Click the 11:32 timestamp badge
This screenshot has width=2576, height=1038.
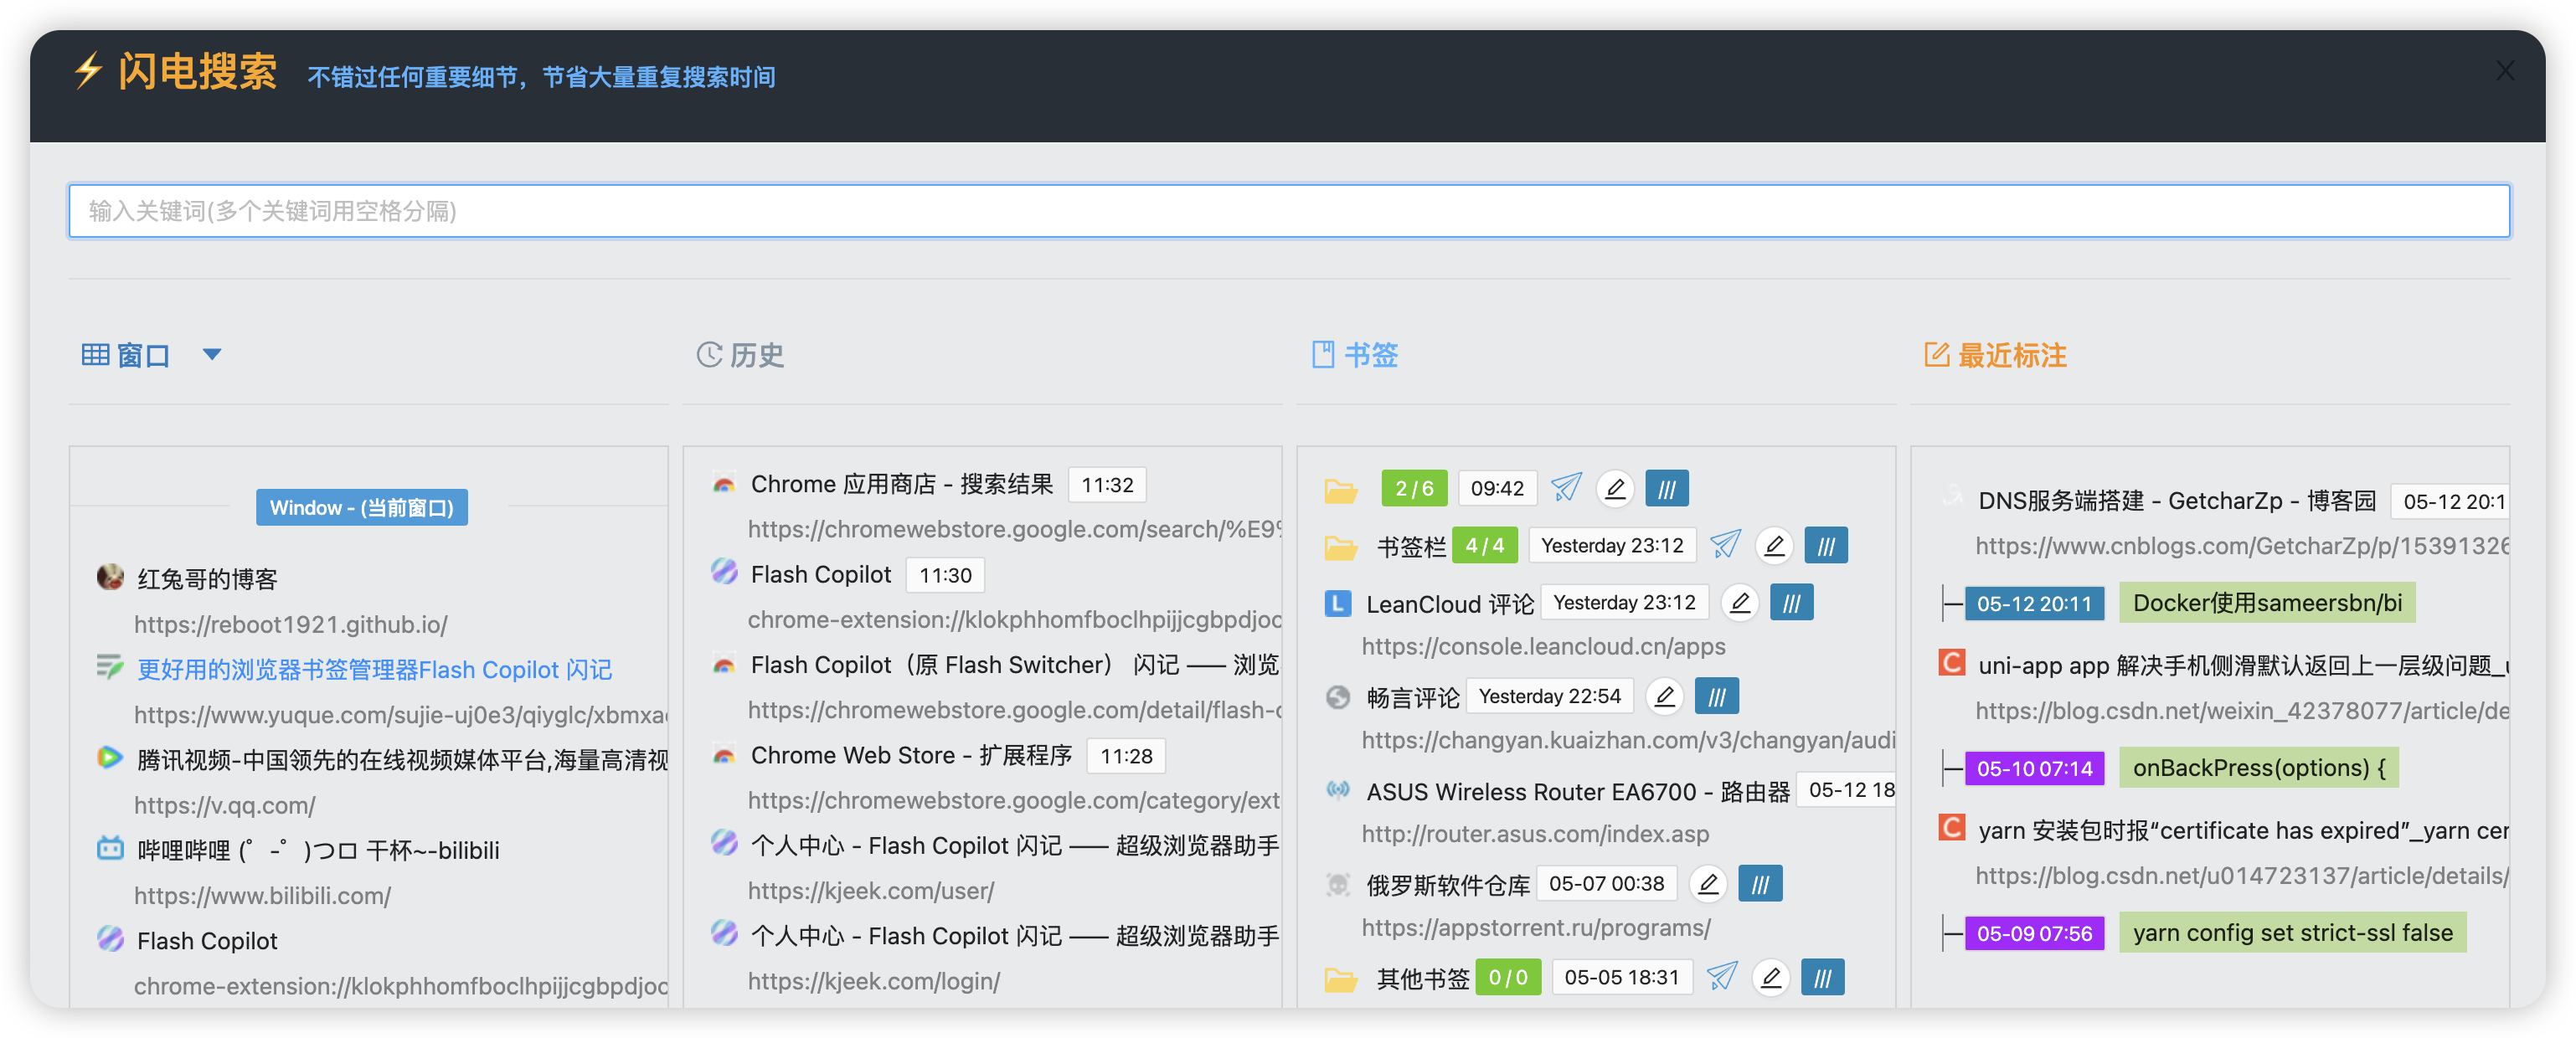click(x=1107, y=485)
